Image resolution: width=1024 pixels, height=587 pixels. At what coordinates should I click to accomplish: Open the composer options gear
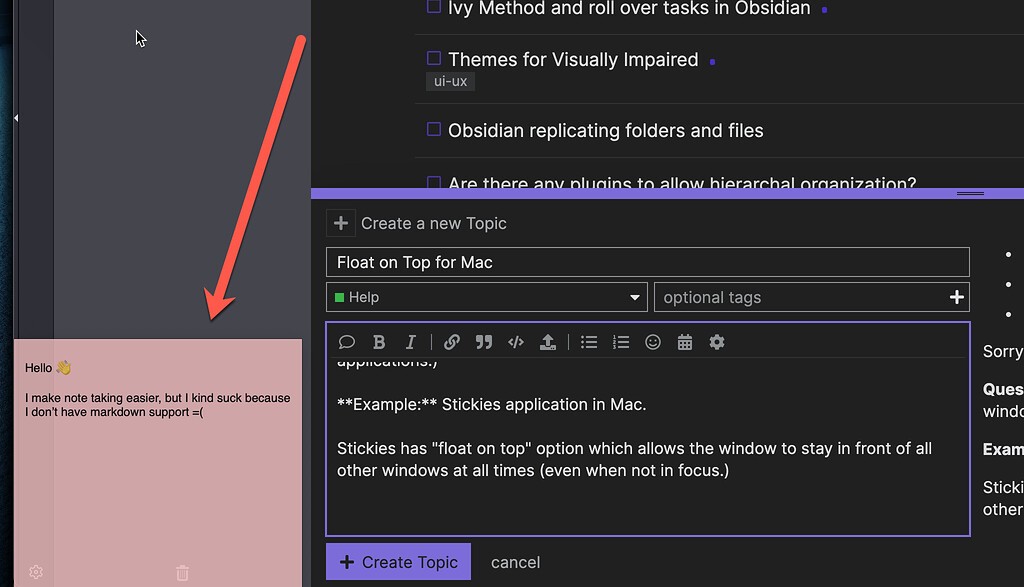pos(717,342)
